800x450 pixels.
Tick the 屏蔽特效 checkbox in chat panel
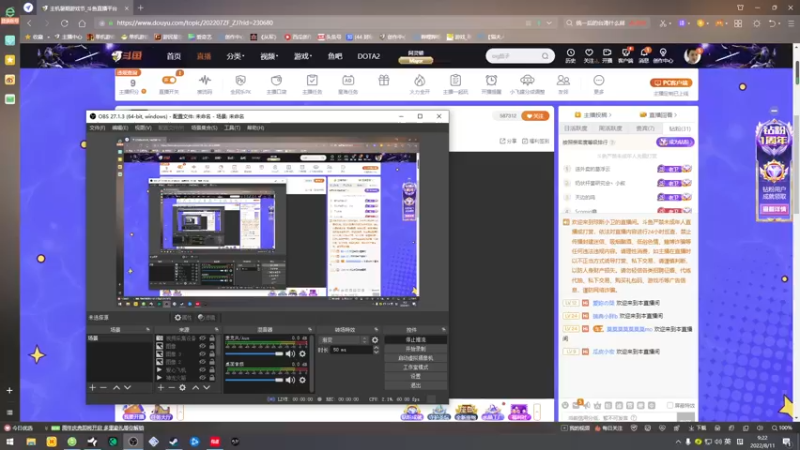coord(670,406)
